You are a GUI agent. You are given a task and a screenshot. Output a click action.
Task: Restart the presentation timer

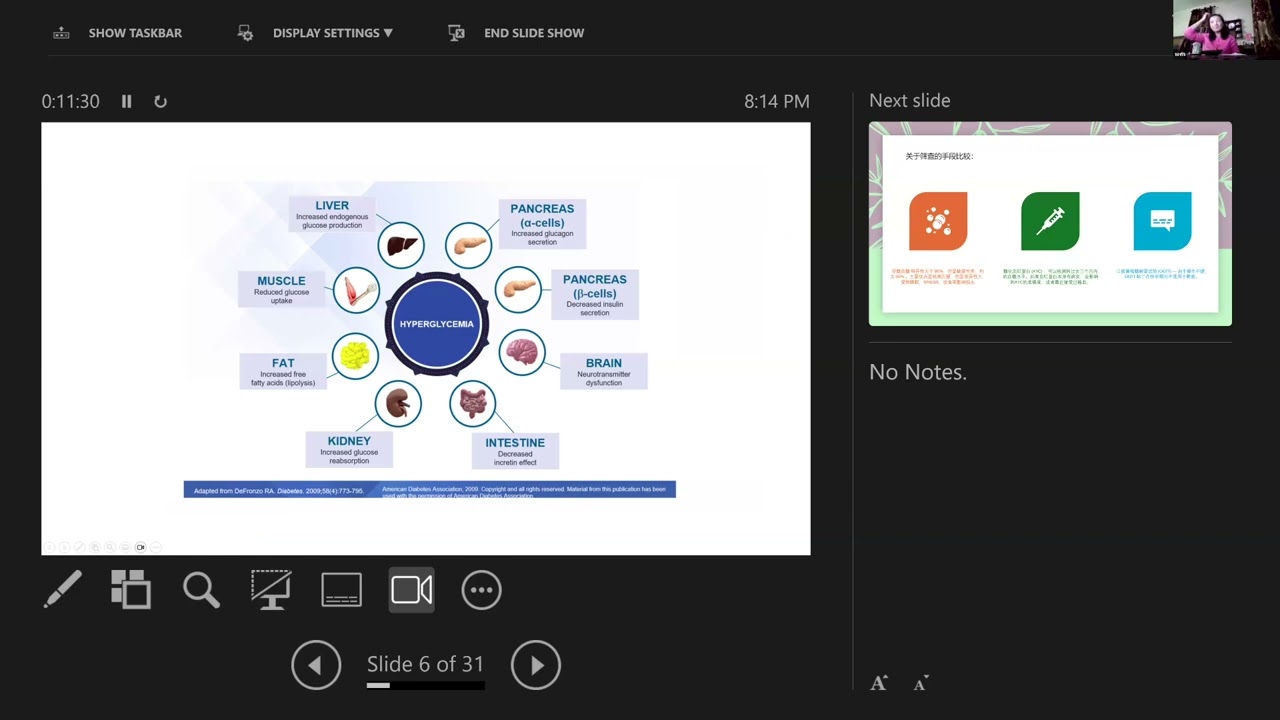click(x=160, y=101)
